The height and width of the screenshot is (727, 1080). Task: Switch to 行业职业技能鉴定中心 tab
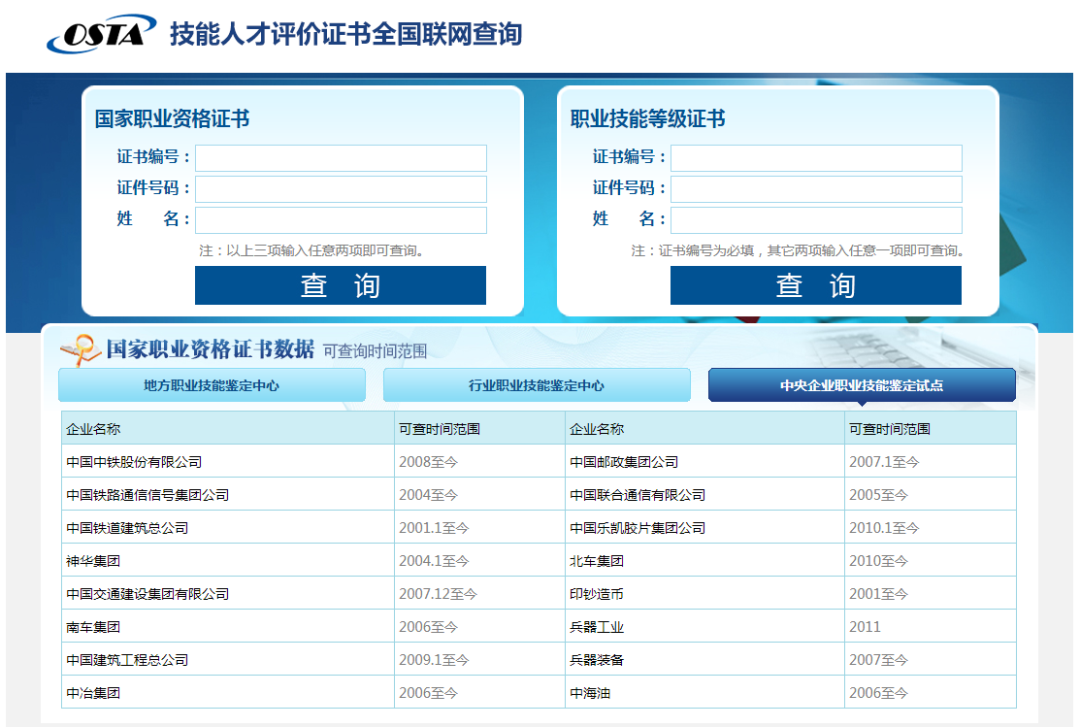[x=537, y=385]
